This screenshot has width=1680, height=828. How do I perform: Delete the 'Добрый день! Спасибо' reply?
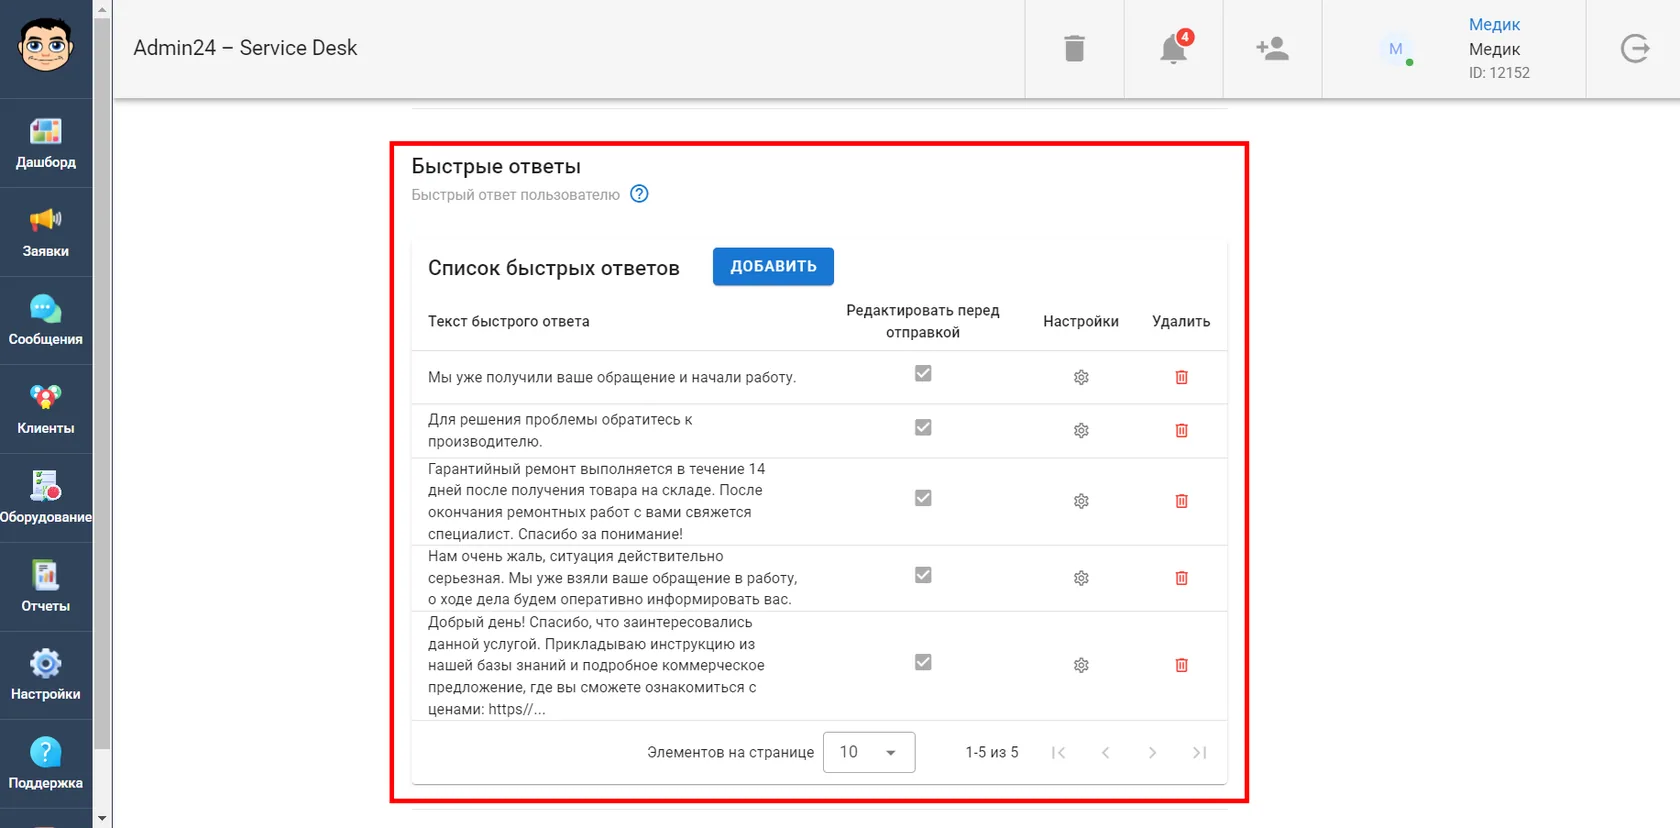point(1181,665)
